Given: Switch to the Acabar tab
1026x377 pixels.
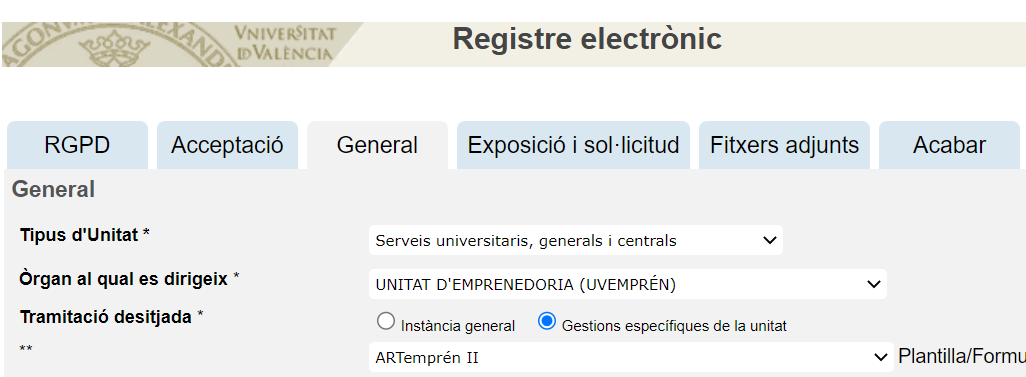Looking at the screenshot, I should [x=949, y=145].
